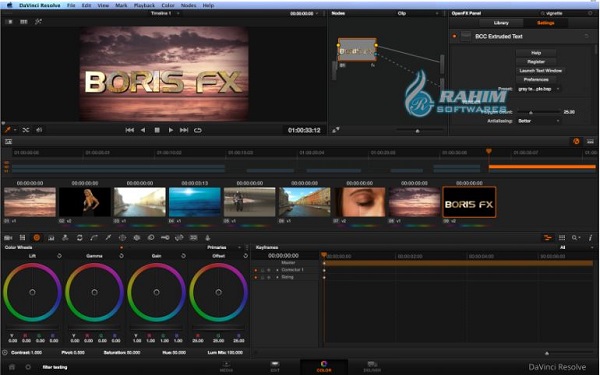600x375 pixels.
Task: Open the Apple menu
Action: [10, 5]
